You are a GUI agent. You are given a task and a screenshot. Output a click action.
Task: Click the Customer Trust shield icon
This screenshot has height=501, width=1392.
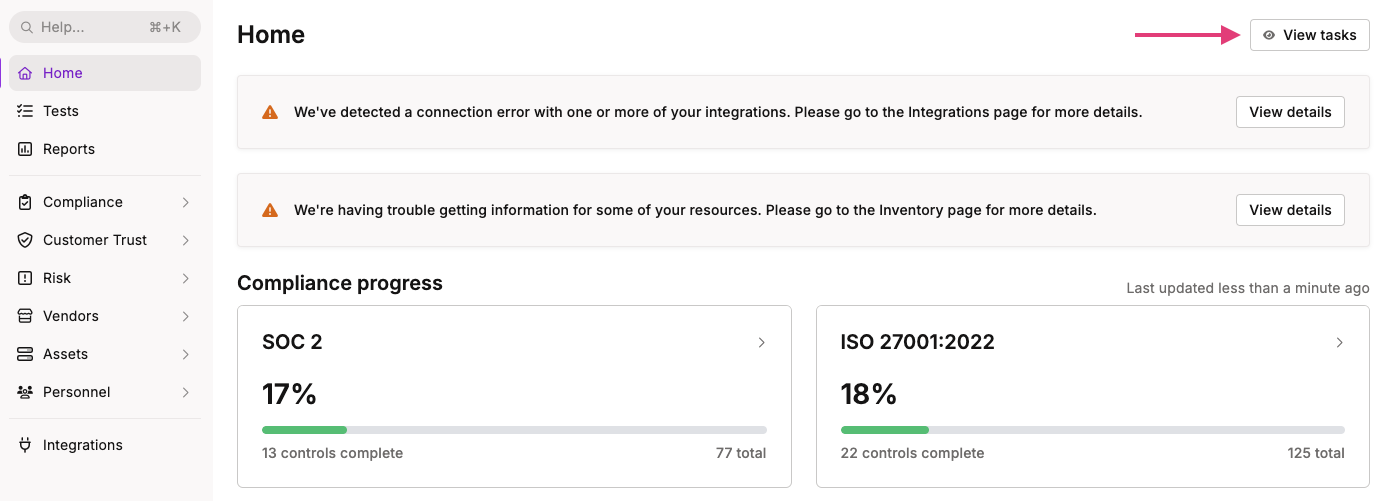25,240
